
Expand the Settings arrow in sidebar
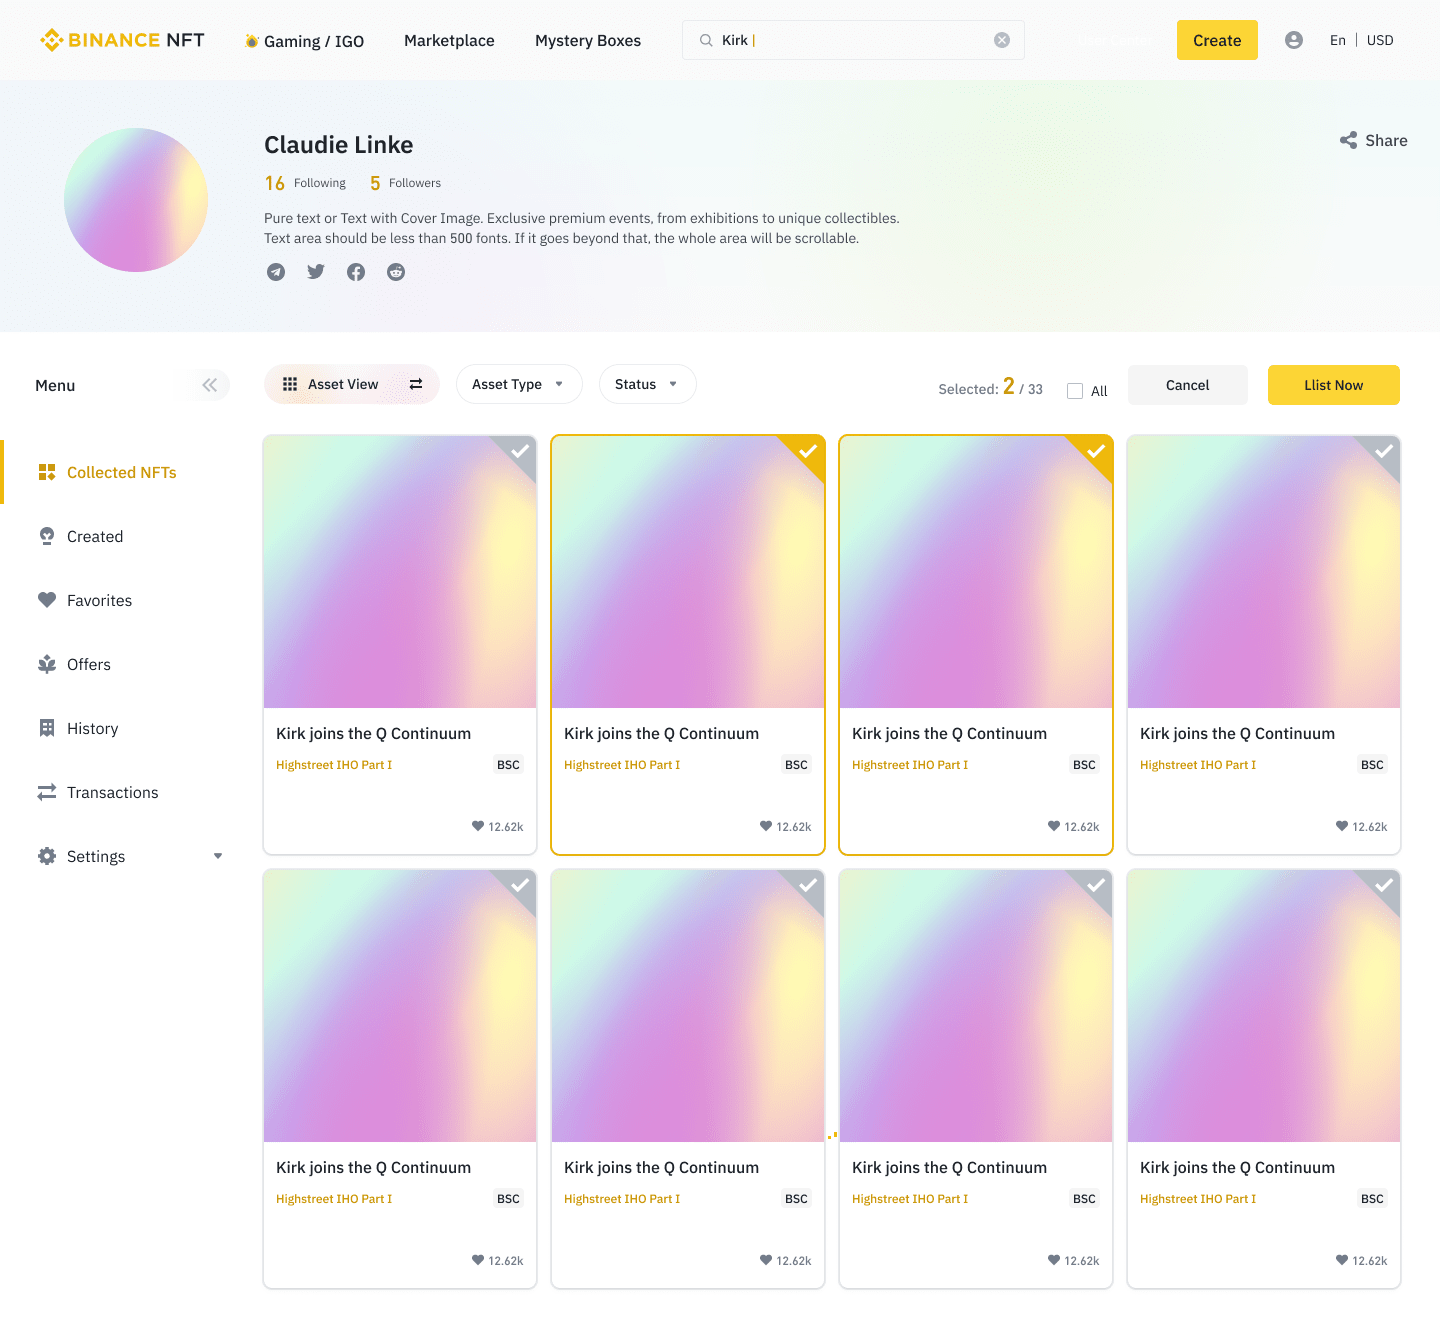218,856
